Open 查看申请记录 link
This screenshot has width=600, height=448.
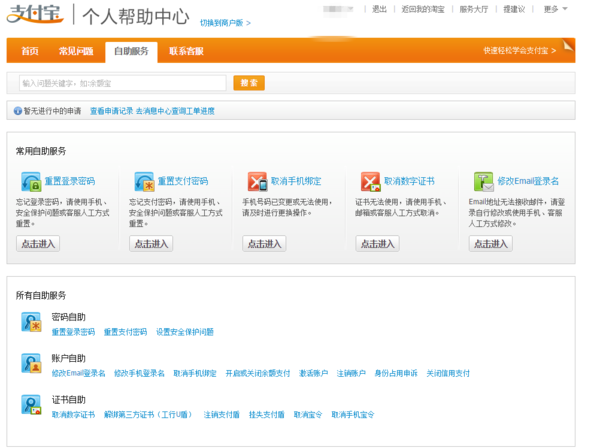click(111, 111)
